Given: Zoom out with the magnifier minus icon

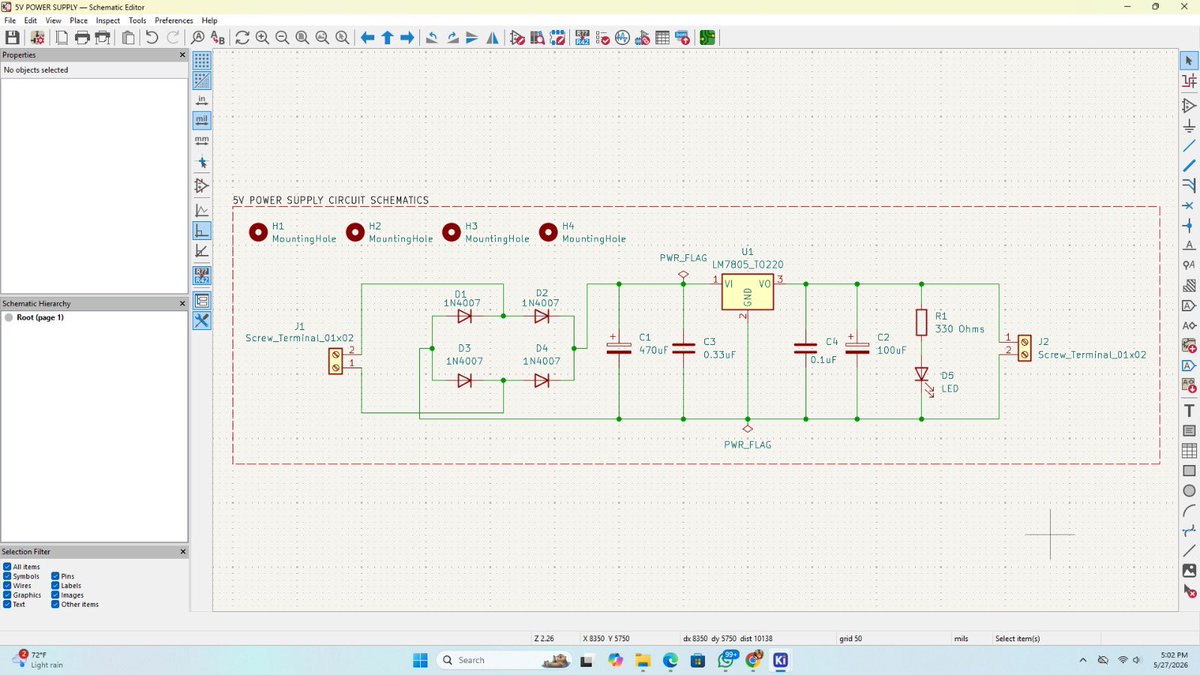Looking at the screenshot, I should pyautogui.click(x=282, y=37).
